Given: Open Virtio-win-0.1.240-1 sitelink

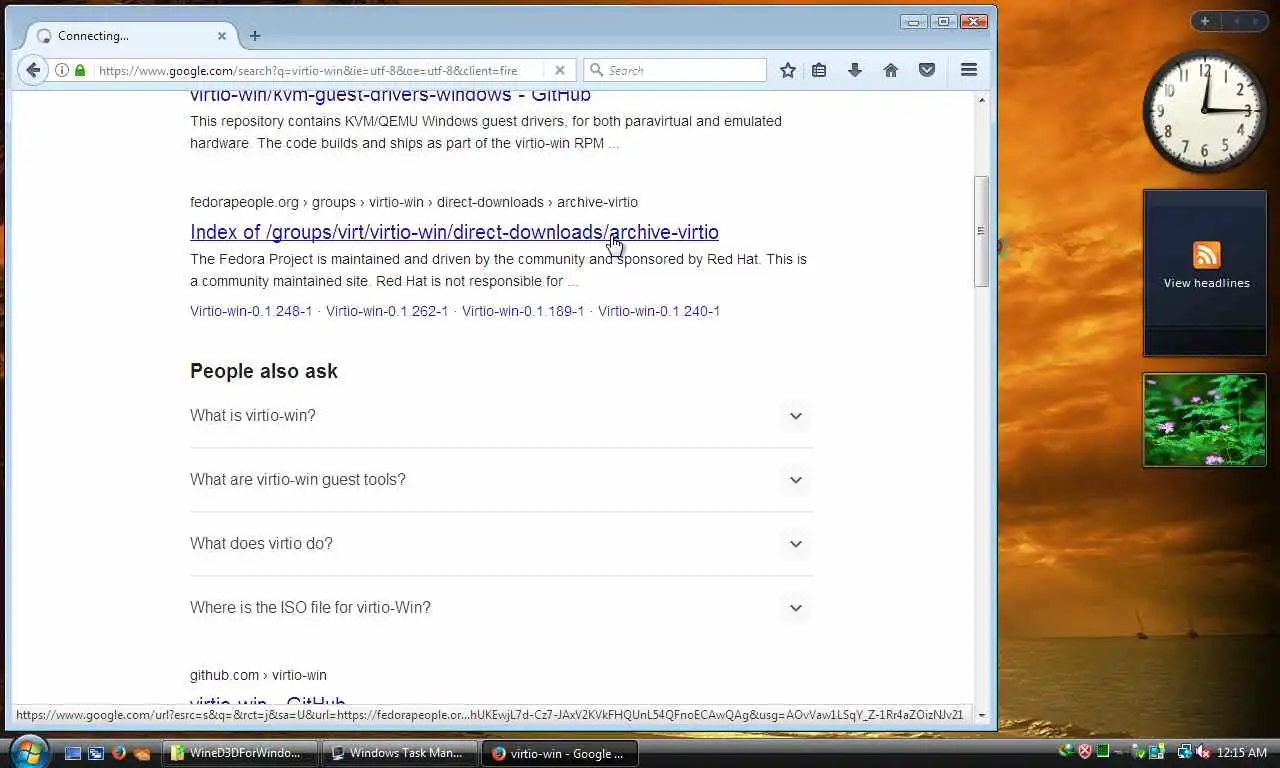Looking at the screenshot, I should click(x=659, y=311).
